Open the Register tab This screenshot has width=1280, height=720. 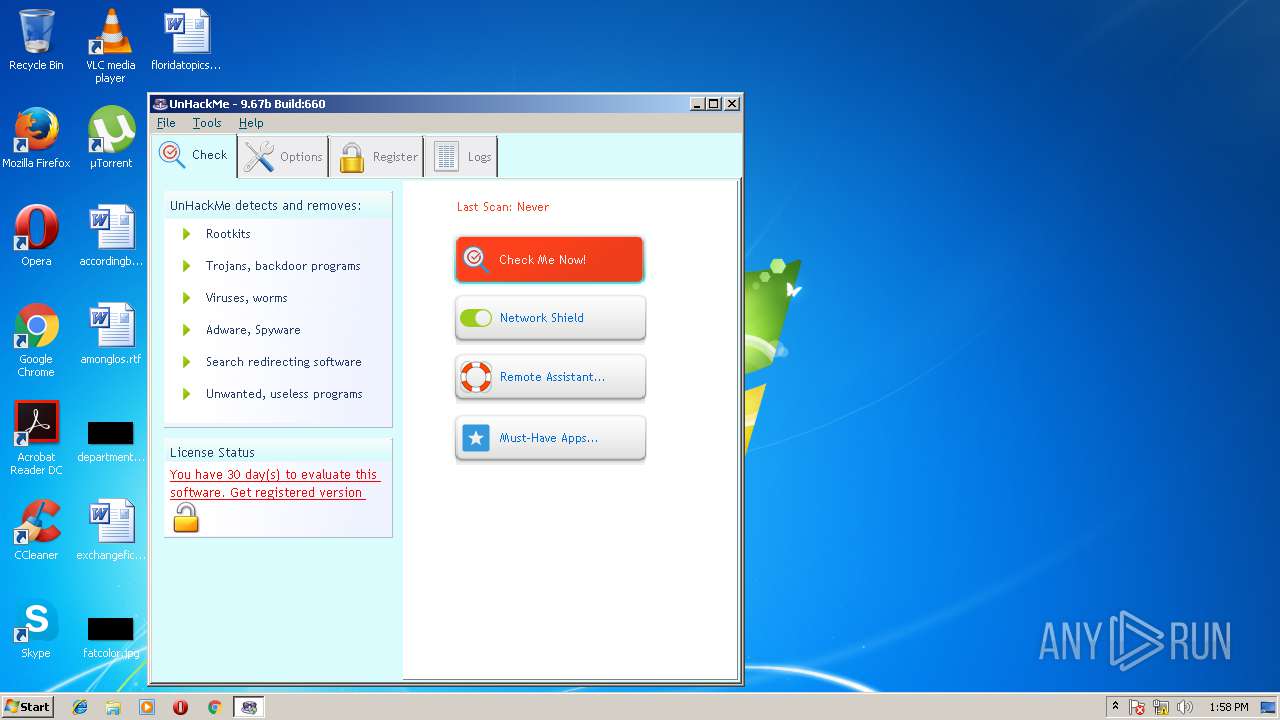click(x=378, y=157)
